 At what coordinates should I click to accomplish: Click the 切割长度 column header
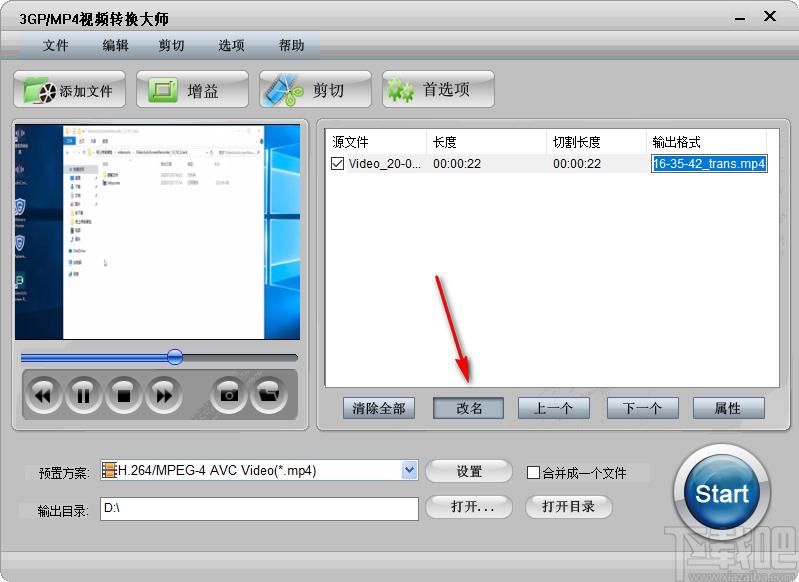[x=596, y=142]
